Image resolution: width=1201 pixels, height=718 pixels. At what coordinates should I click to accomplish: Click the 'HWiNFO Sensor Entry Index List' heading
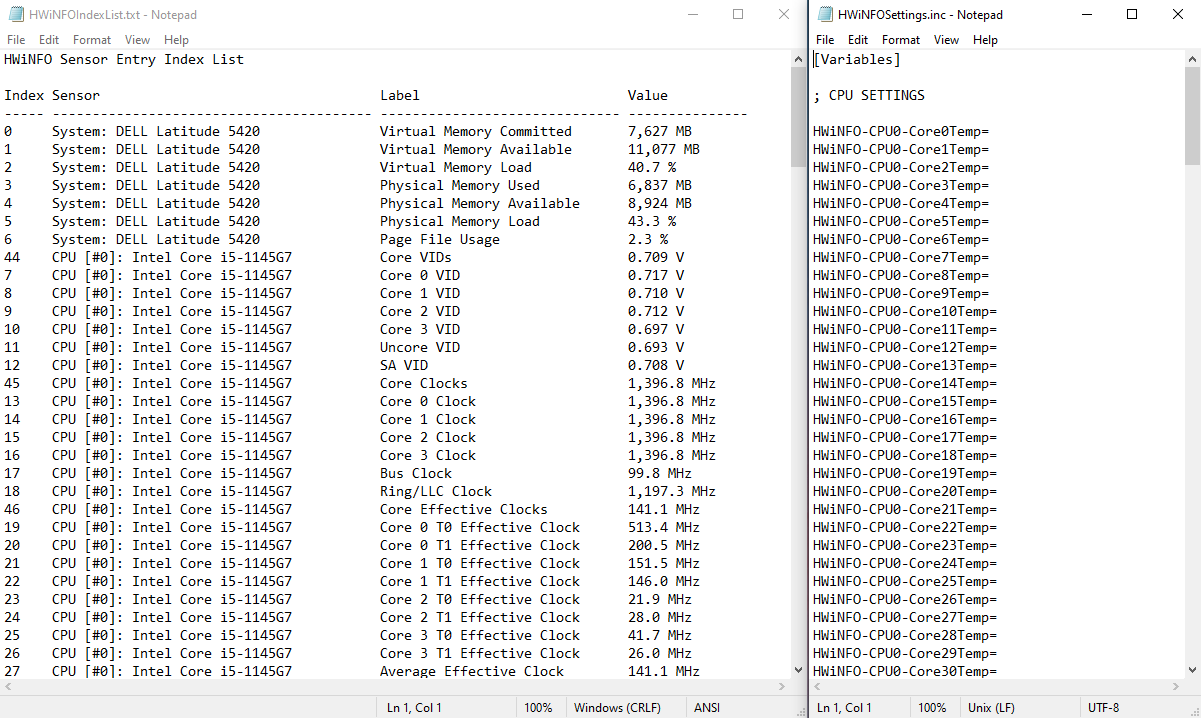pos(124,59)
